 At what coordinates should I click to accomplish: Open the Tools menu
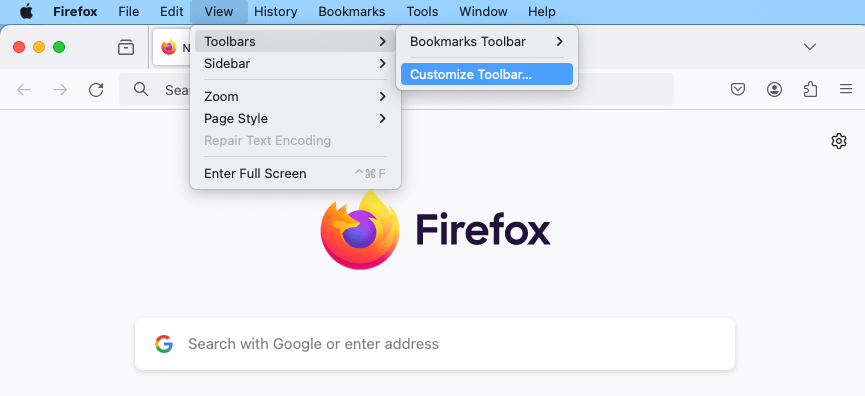(x=422, y=12)
